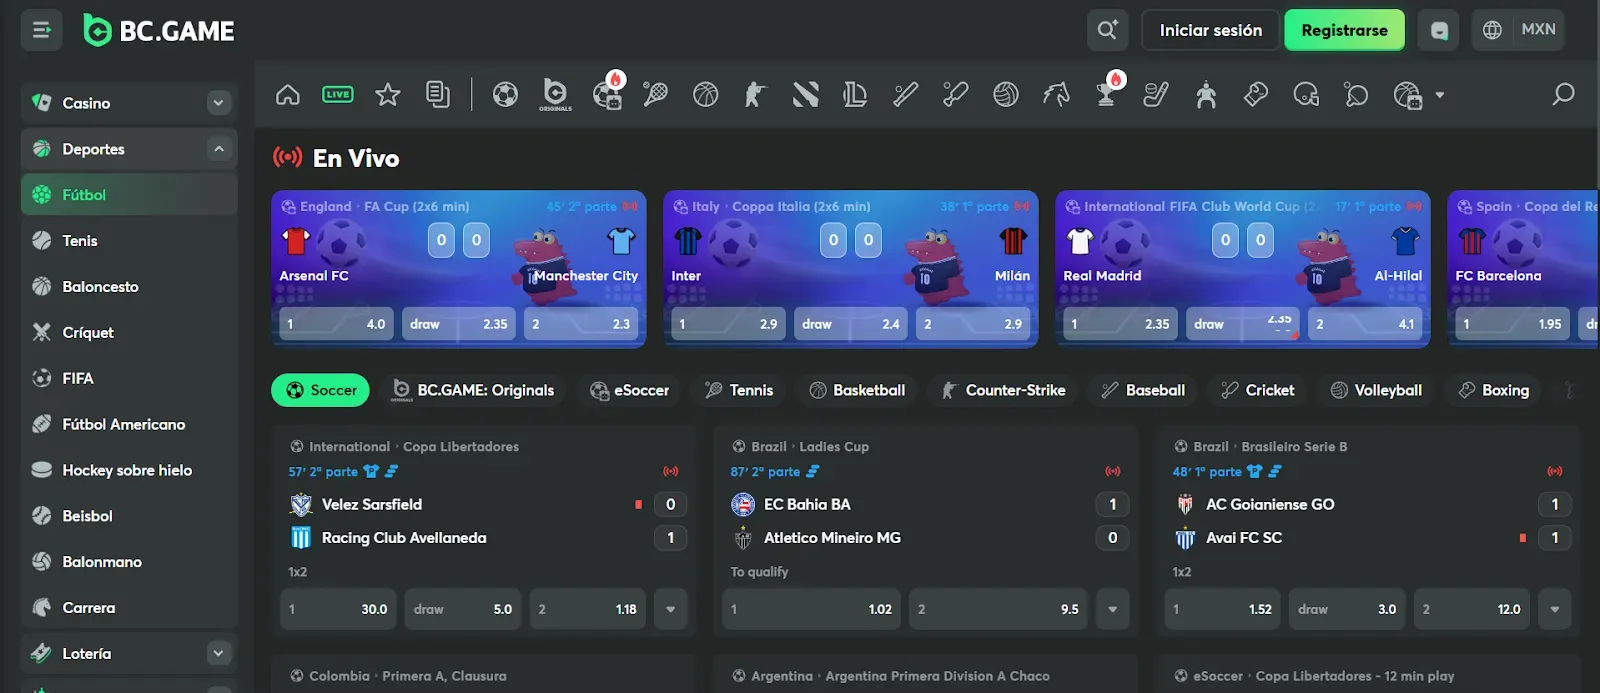Select soccer ball icon in sports bar
Image resolution: width=1600 pixels, height=693 pixels.
pos(506,95)
